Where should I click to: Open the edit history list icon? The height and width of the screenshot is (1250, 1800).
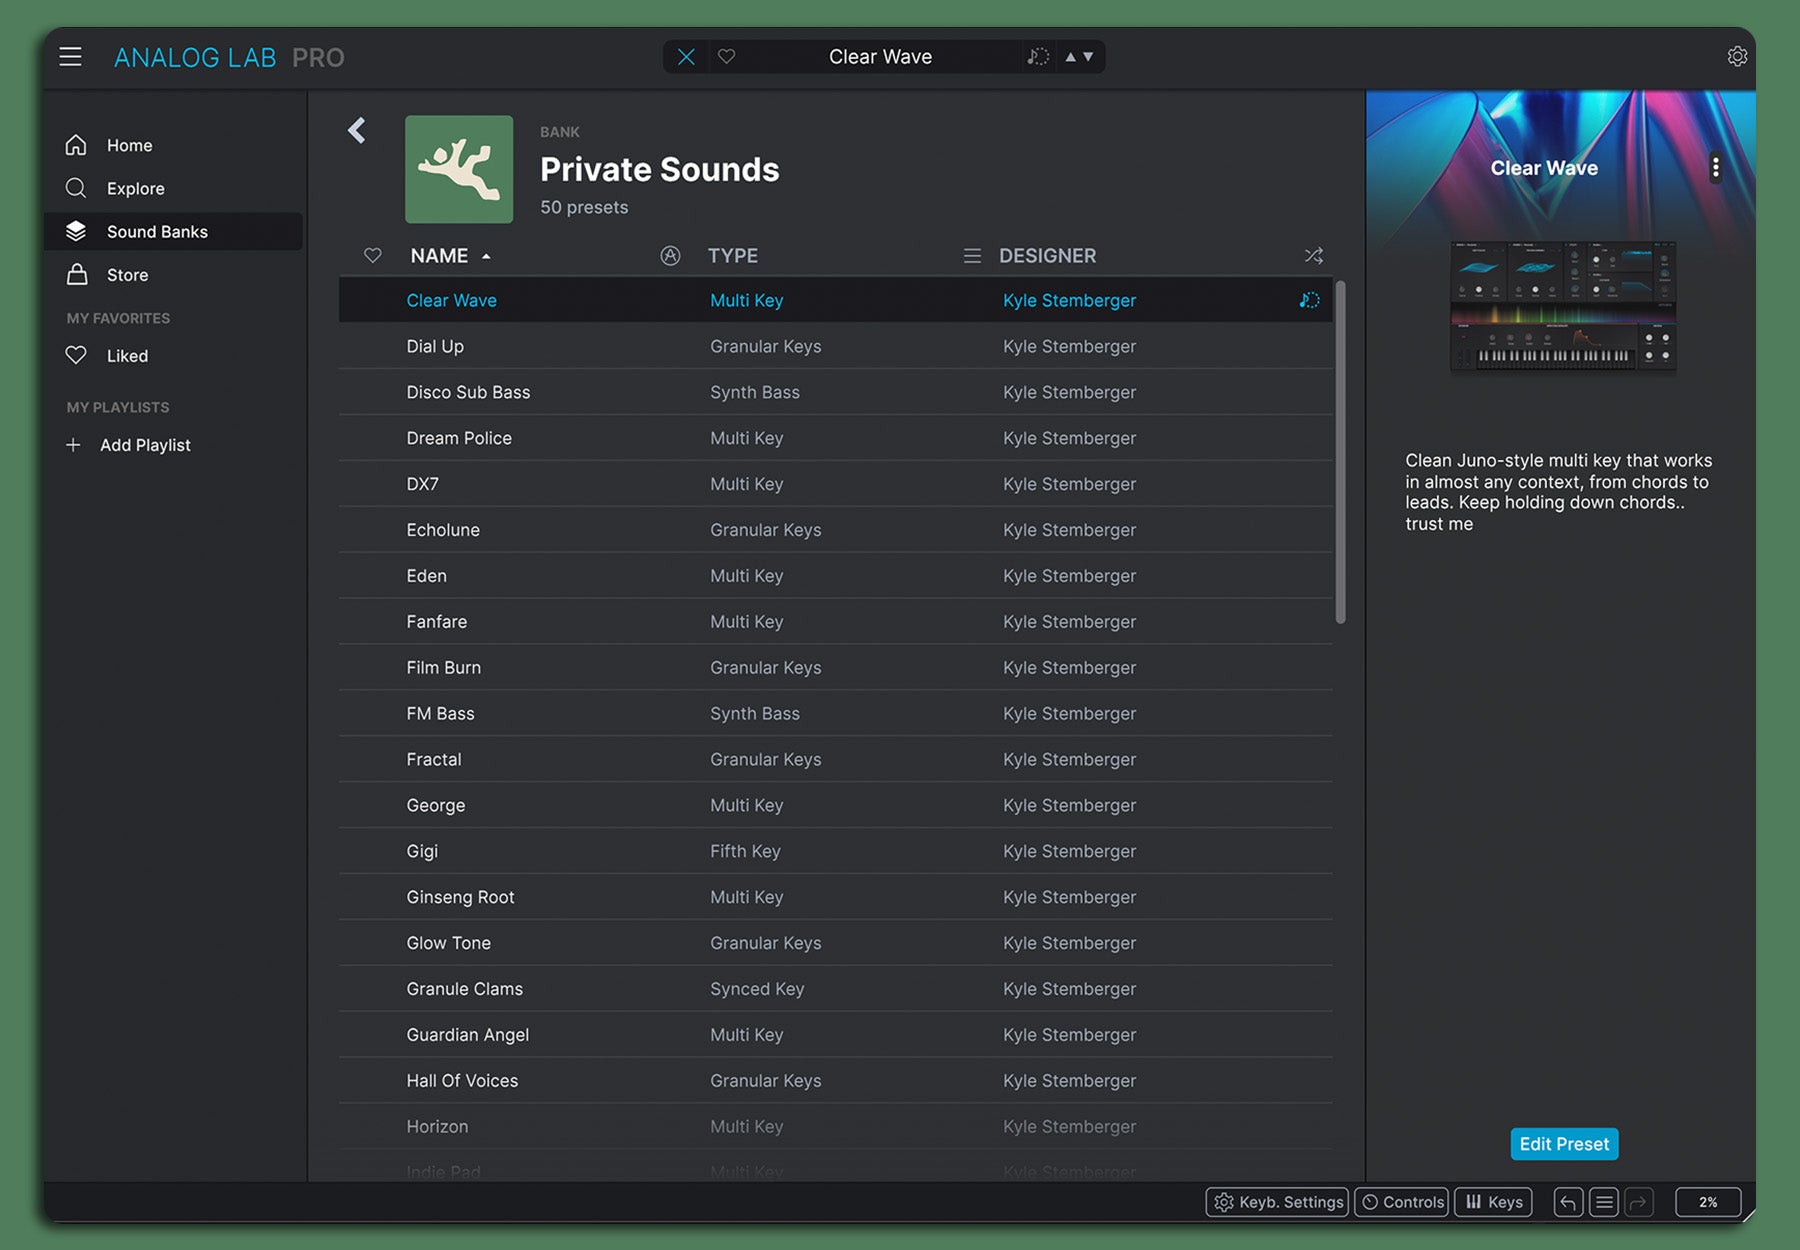tap(1604, 1202)
